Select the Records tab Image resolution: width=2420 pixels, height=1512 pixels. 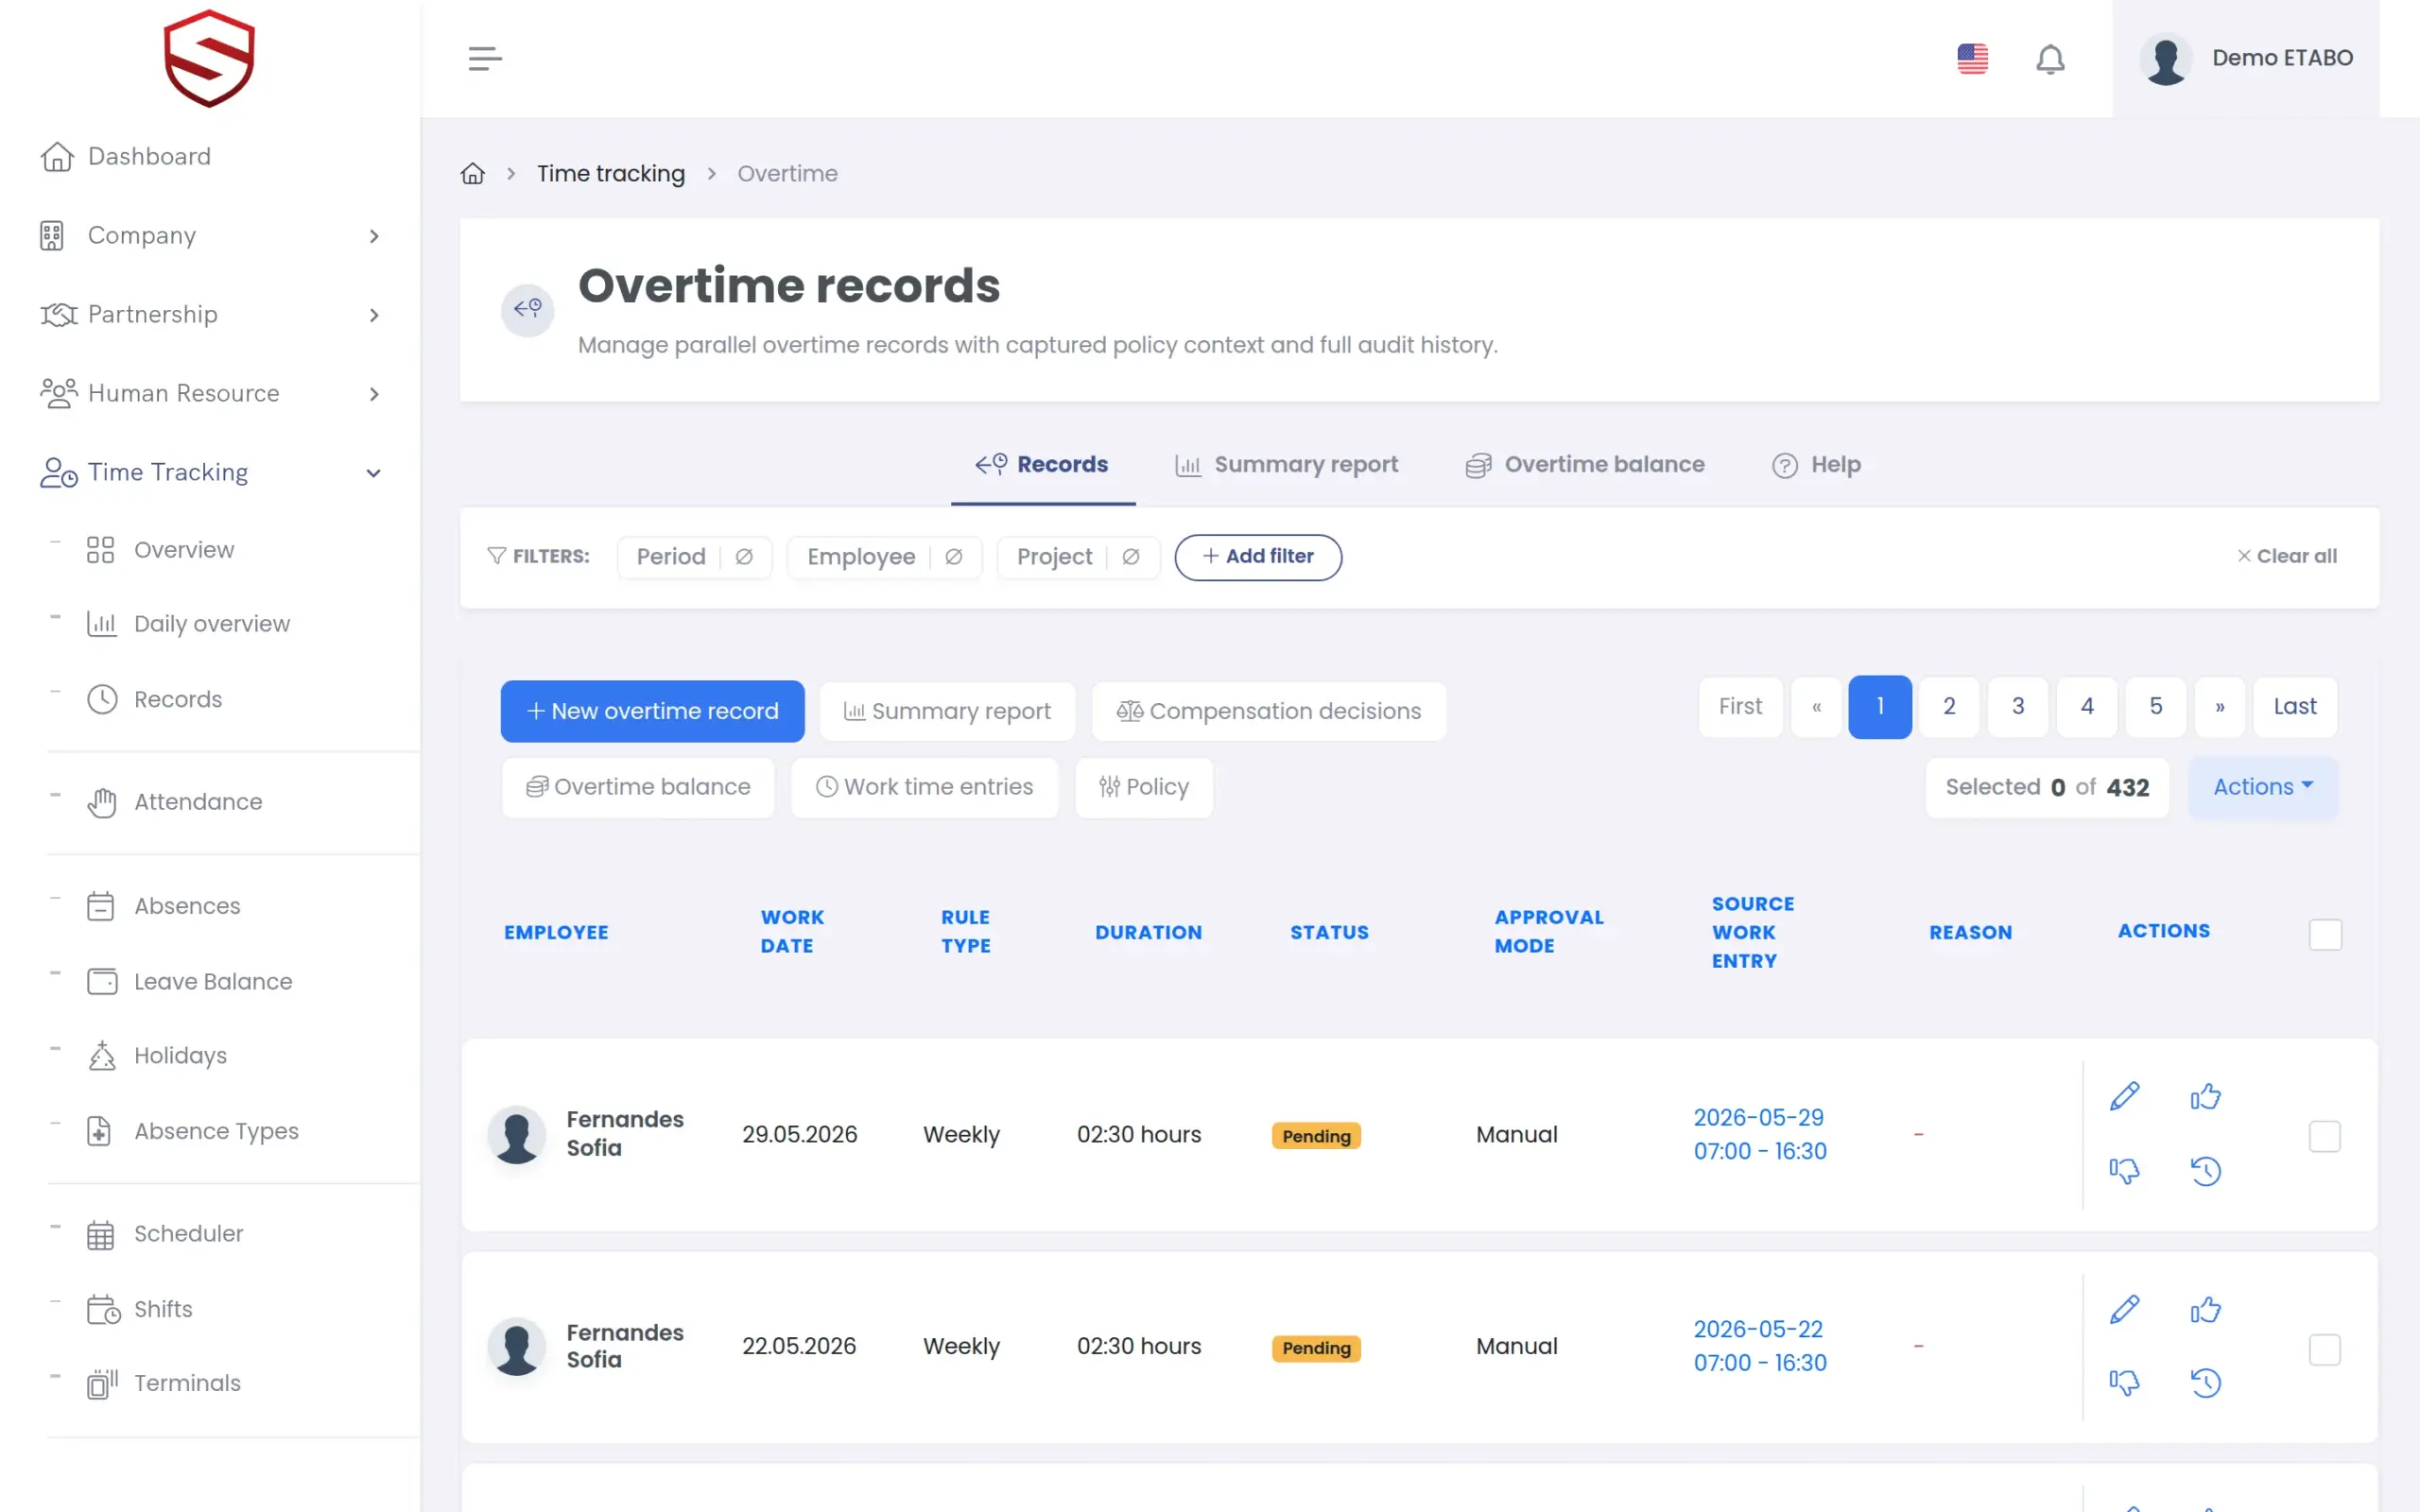coord(1043,465)
